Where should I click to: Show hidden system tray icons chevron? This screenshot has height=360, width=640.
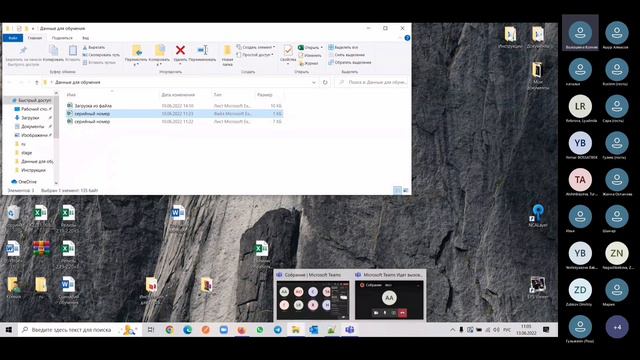452,329
